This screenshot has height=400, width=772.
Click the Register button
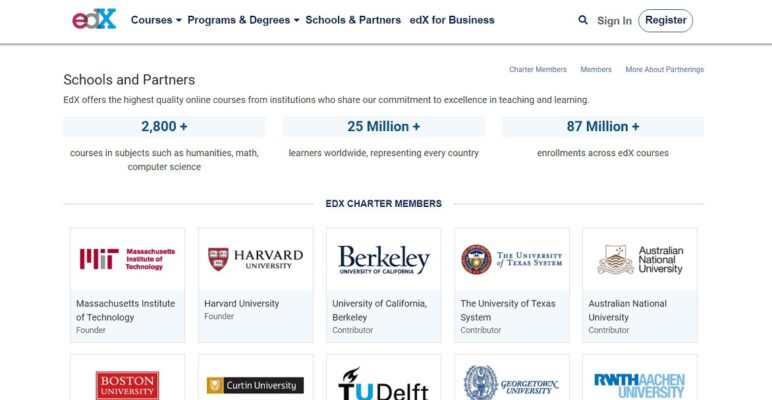click(665, 20)
